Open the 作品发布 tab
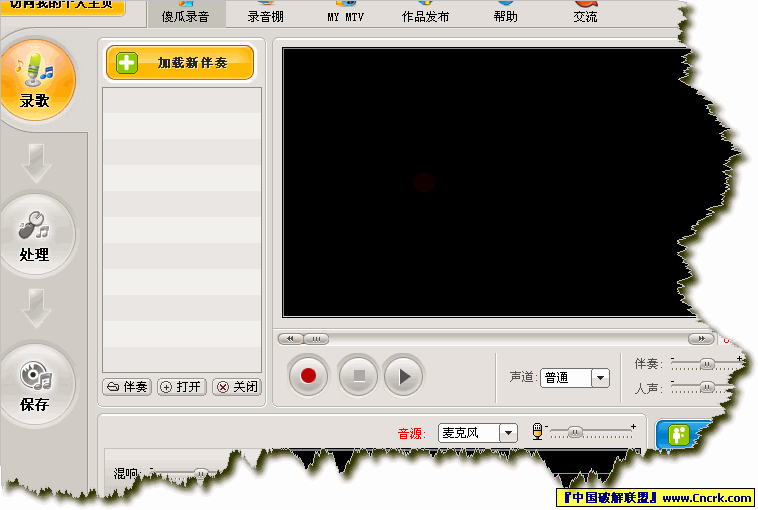758x510 pixels. pos(425,17)
